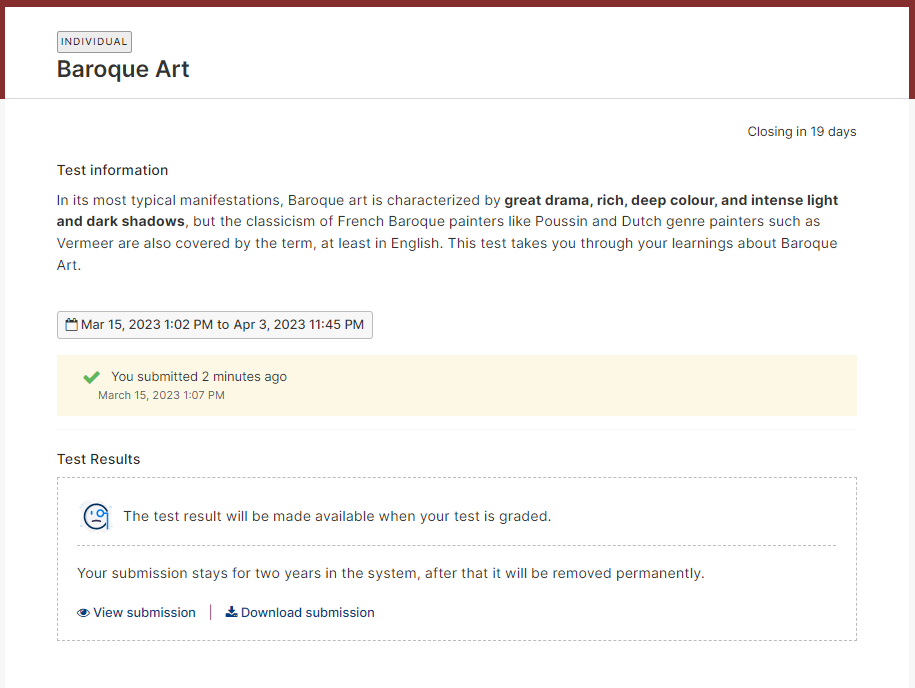The image size is (915, 688).
Task: Click the two-year submission retention notice
Action: pos(391,573)
